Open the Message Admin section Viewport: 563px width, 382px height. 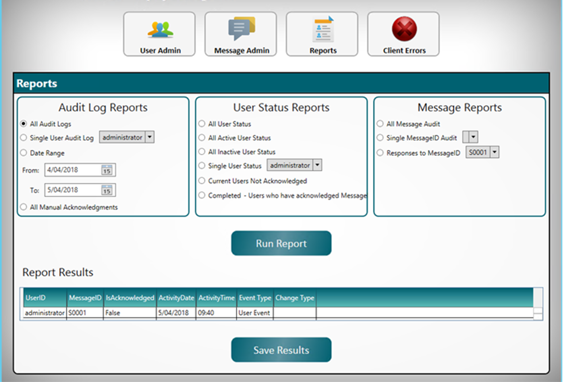(x=241, y=34)
